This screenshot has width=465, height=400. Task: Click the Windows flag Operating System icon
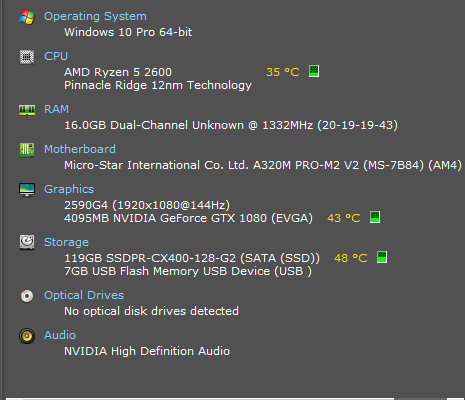27,17
